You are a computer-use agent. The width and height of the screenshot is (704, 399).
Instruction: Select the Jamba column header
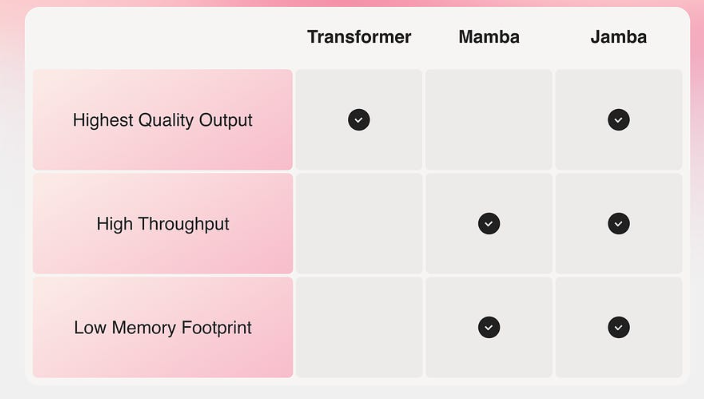(x=618, y=37)
